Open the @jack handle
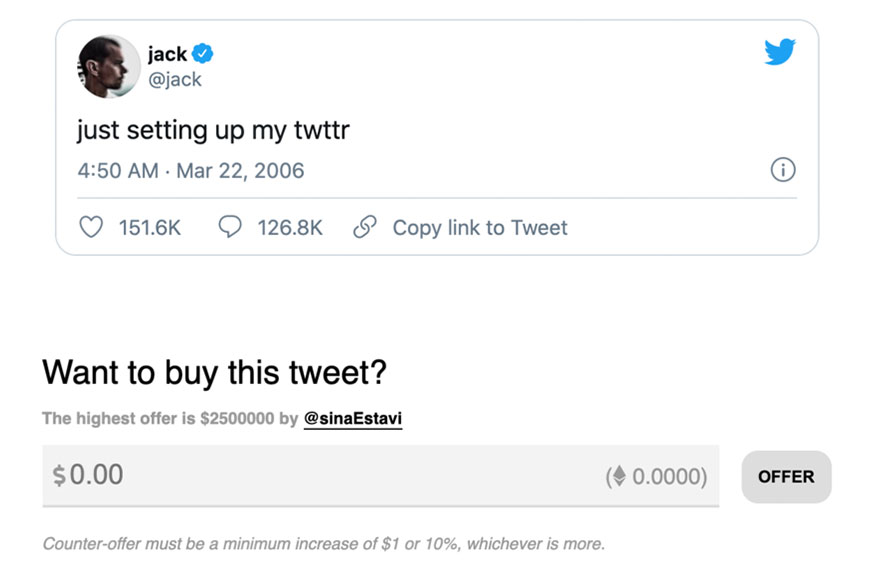The image size is (870, 580). coord(174,79)
